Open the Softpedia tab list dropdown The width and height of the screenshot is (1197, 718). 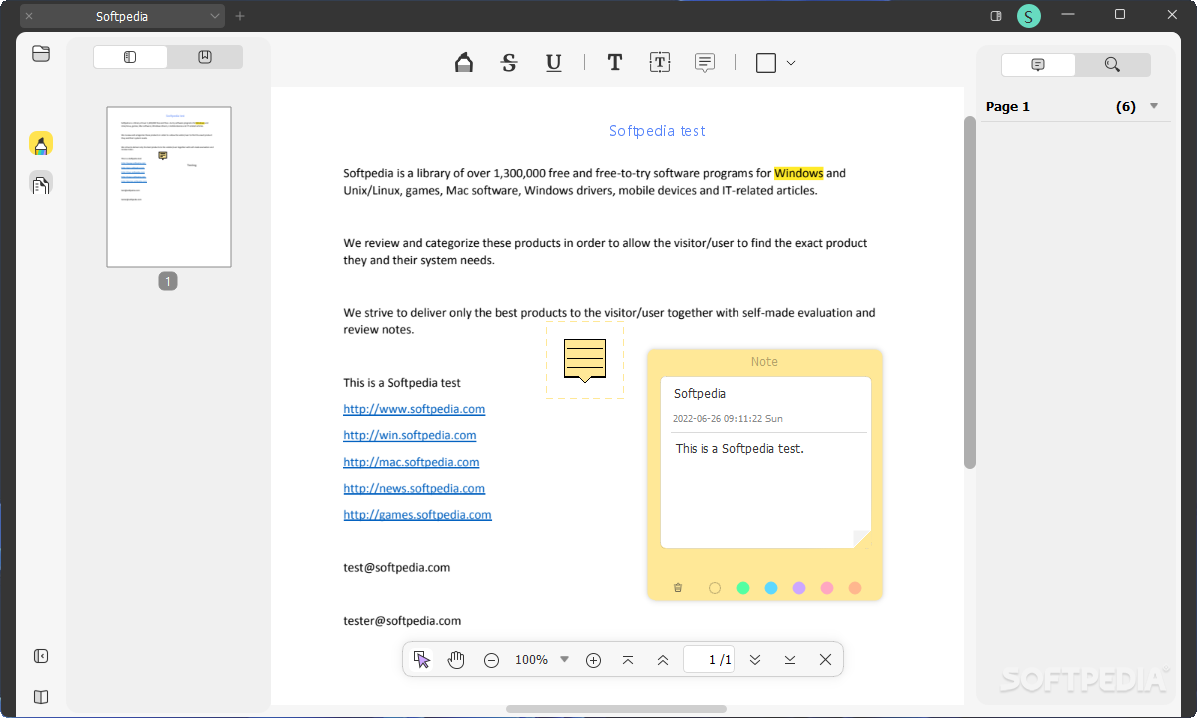215,16
